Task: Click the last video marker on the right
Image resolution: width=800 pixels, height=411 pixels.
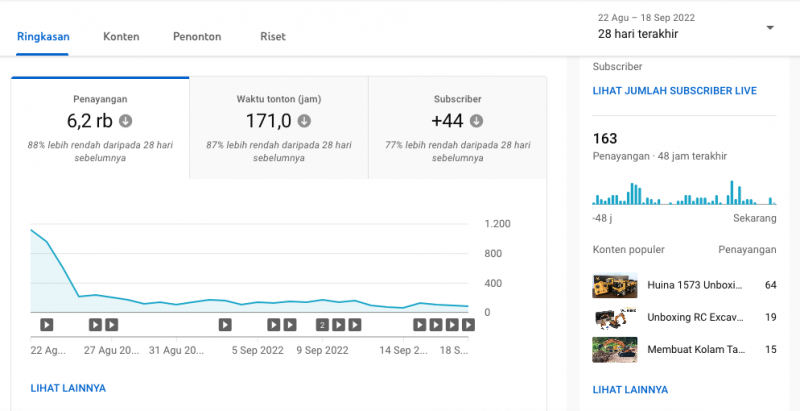Action: 467,325
